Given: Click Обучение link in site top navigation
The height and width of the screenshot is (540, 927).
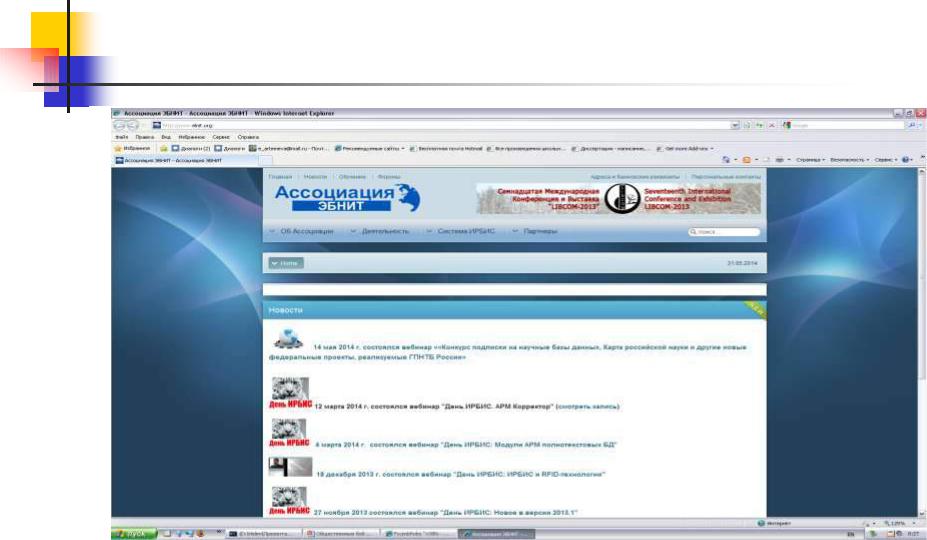Looking at the screenshot, I should pos(352,176).
